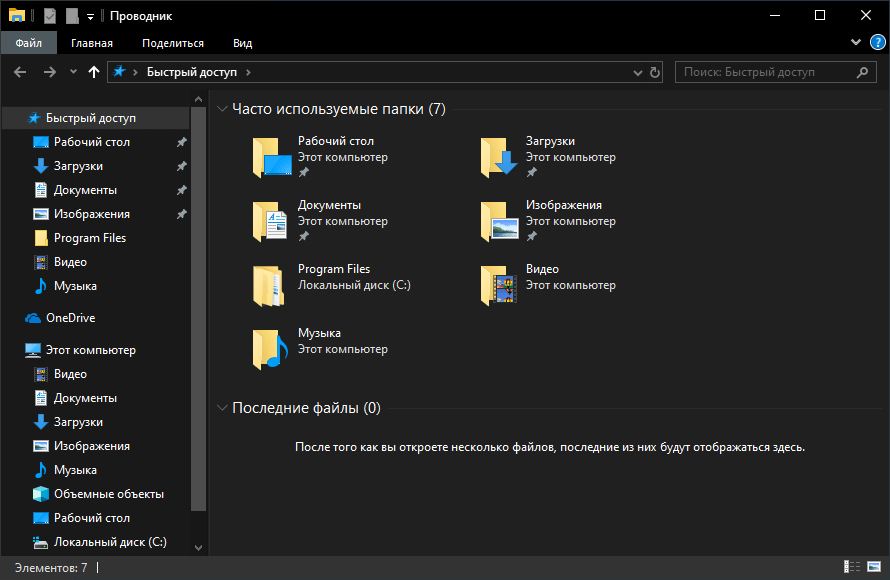Image resolution: width=890 pixels, height=580 pixels.
Task: Click the pin icon next to sidebar Рабочий стол
Action: tap(182, 142)
